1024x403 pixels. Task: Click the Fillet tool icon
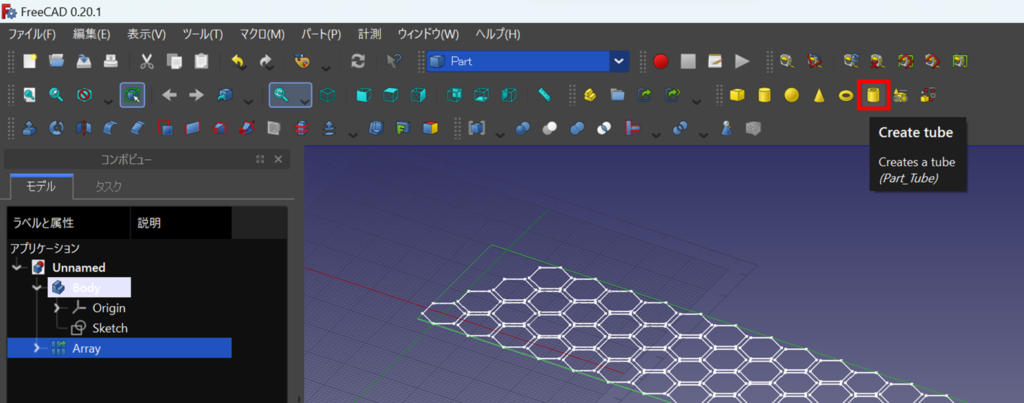coord(110,129)
